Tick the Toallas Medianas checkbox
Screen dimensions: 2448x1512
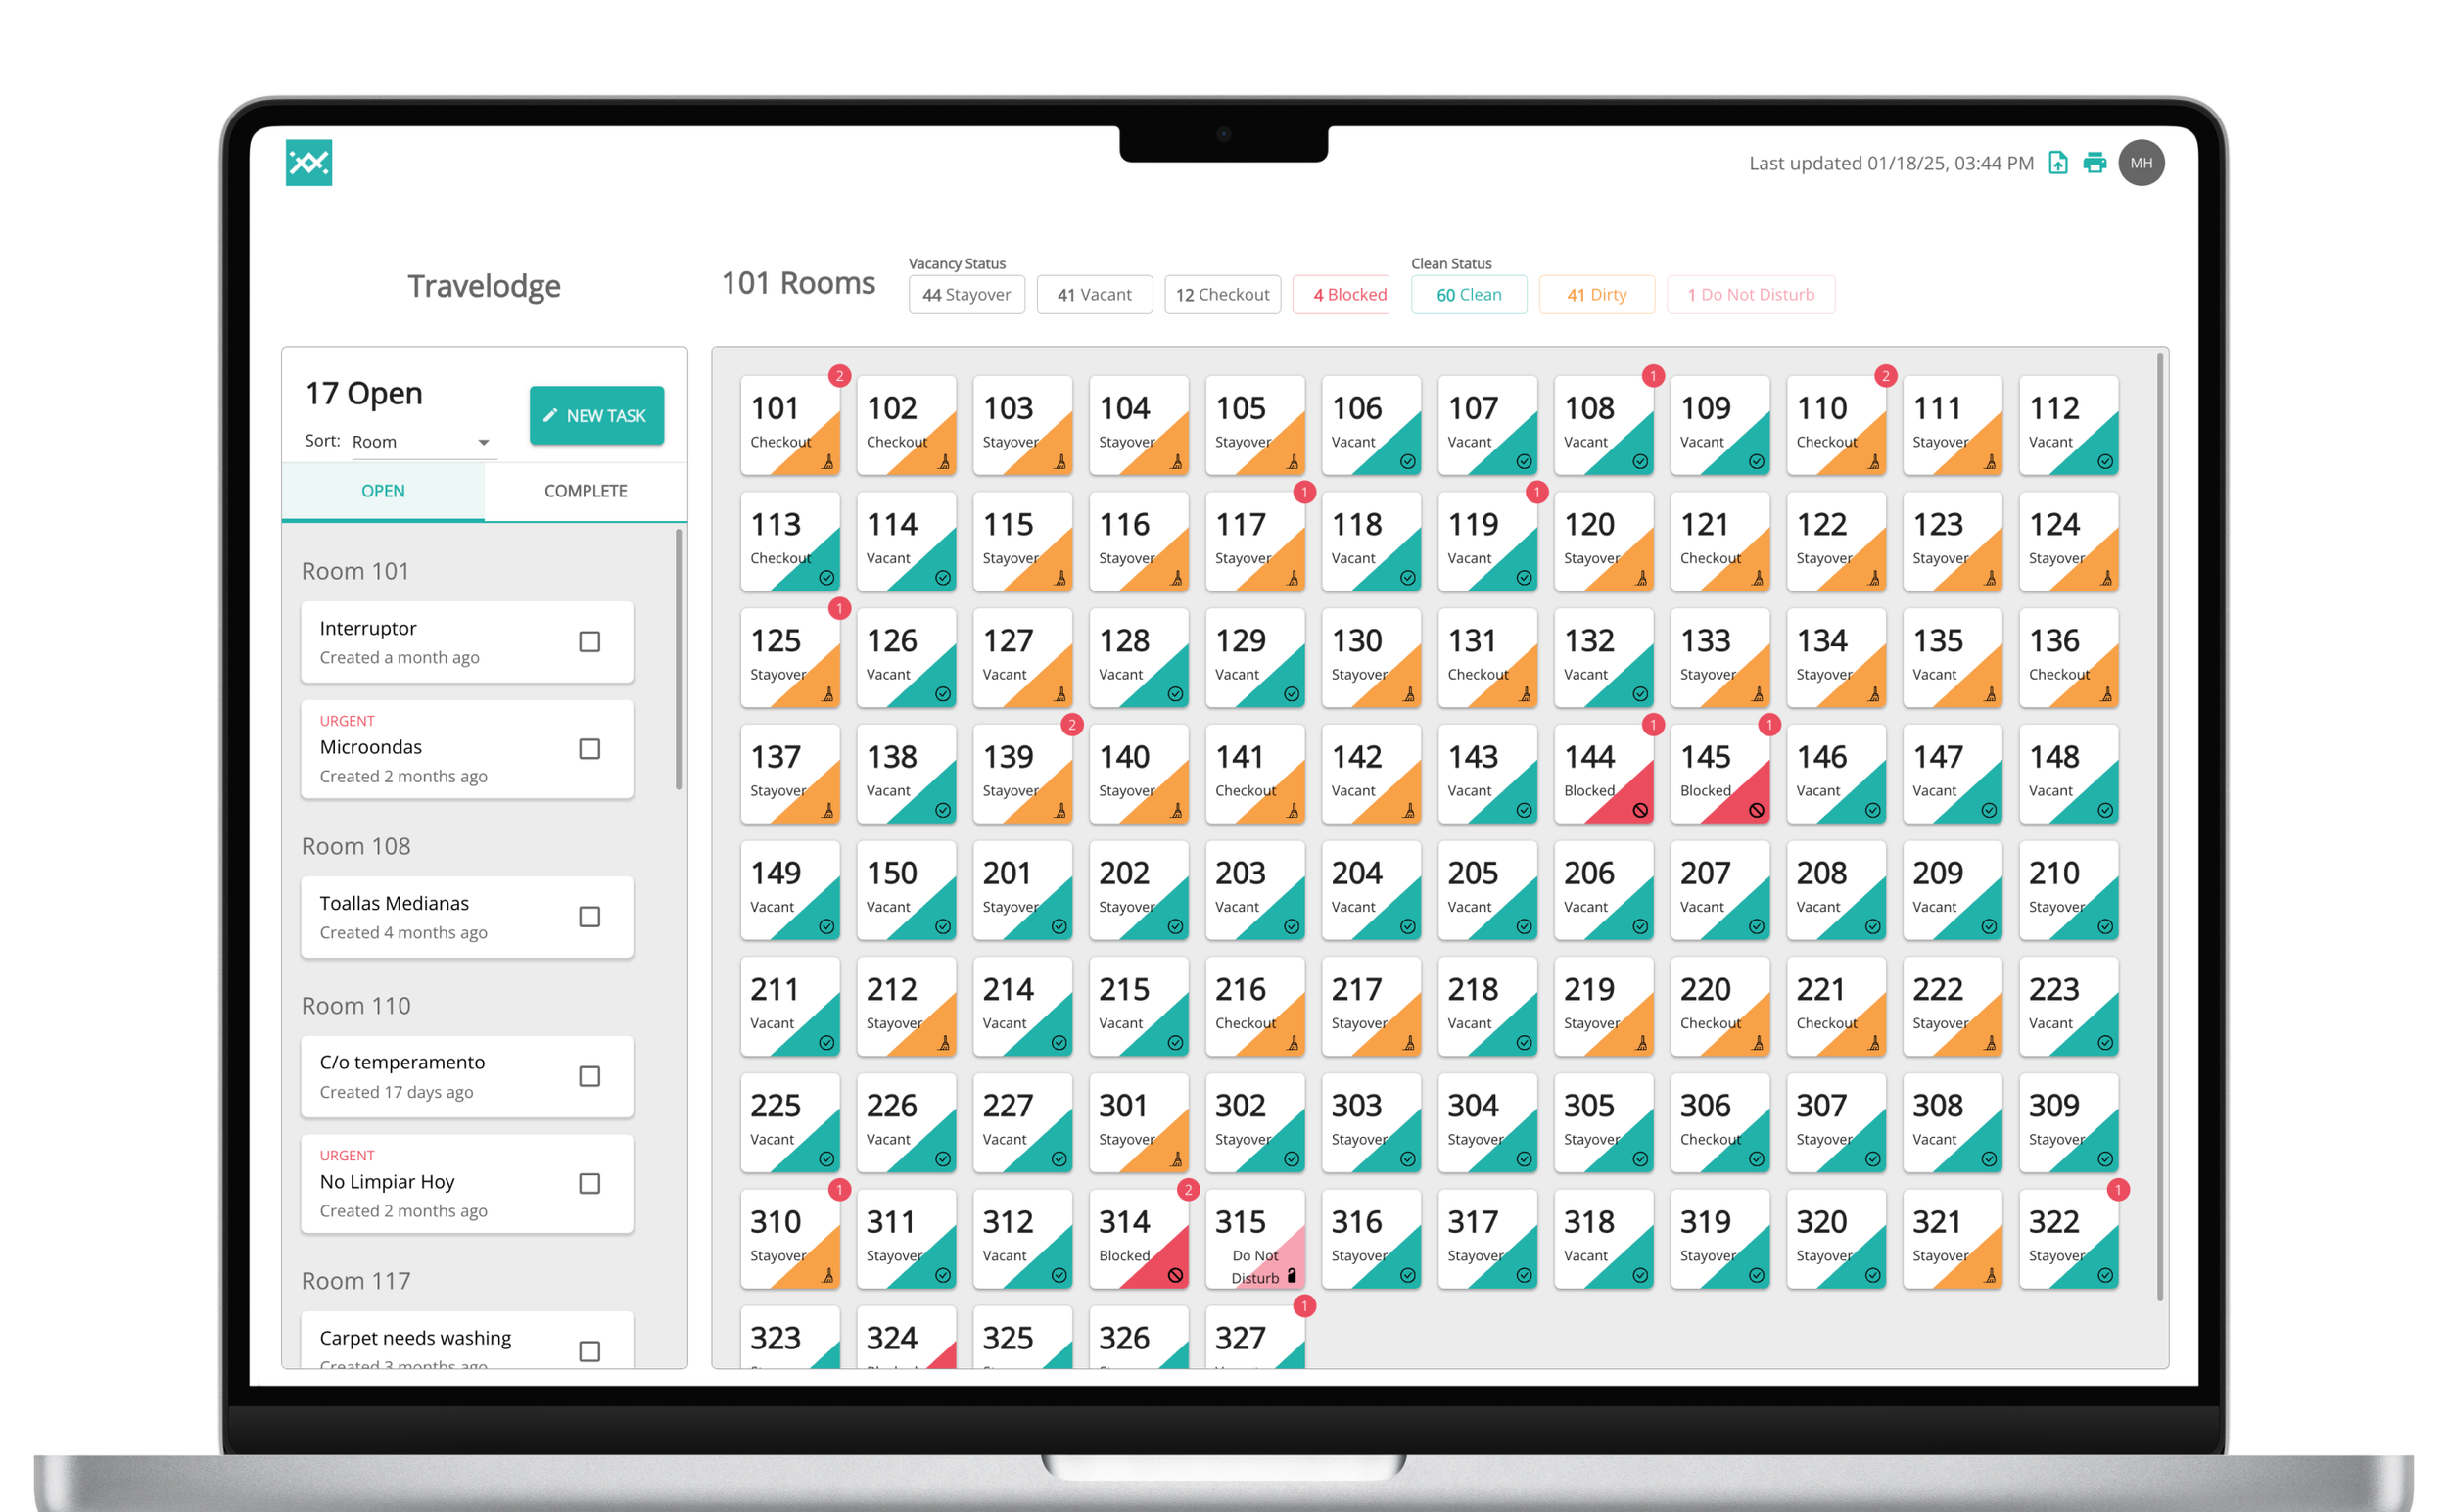pos(589,917)
